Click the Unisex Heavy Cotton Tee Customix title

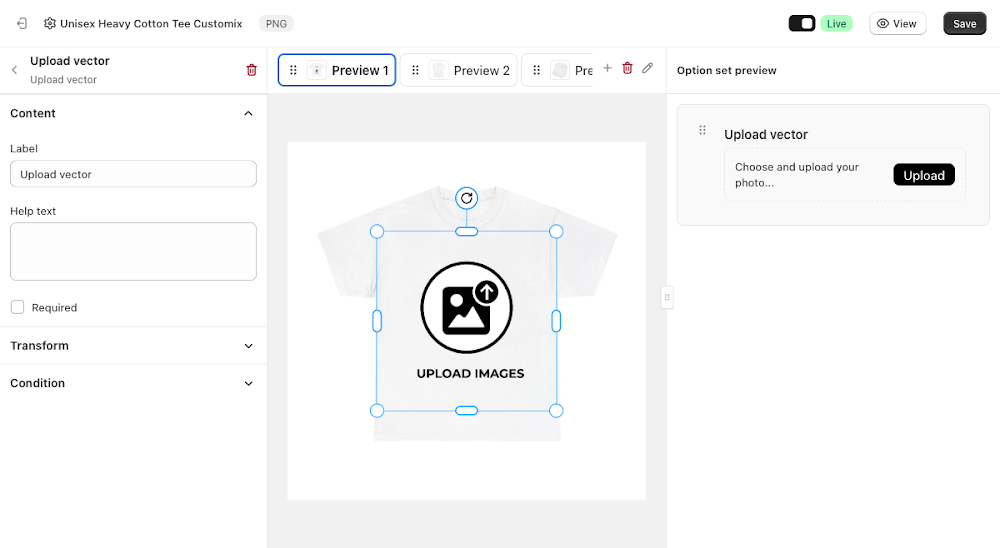151,24
